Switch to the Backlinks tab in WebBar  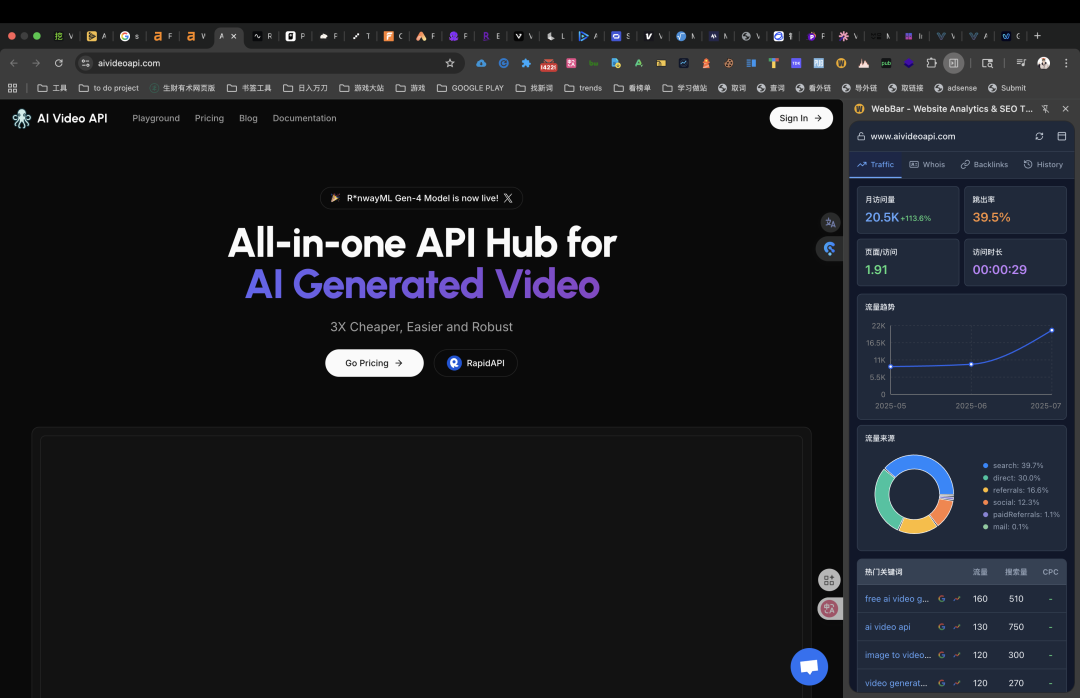[984, 165]
